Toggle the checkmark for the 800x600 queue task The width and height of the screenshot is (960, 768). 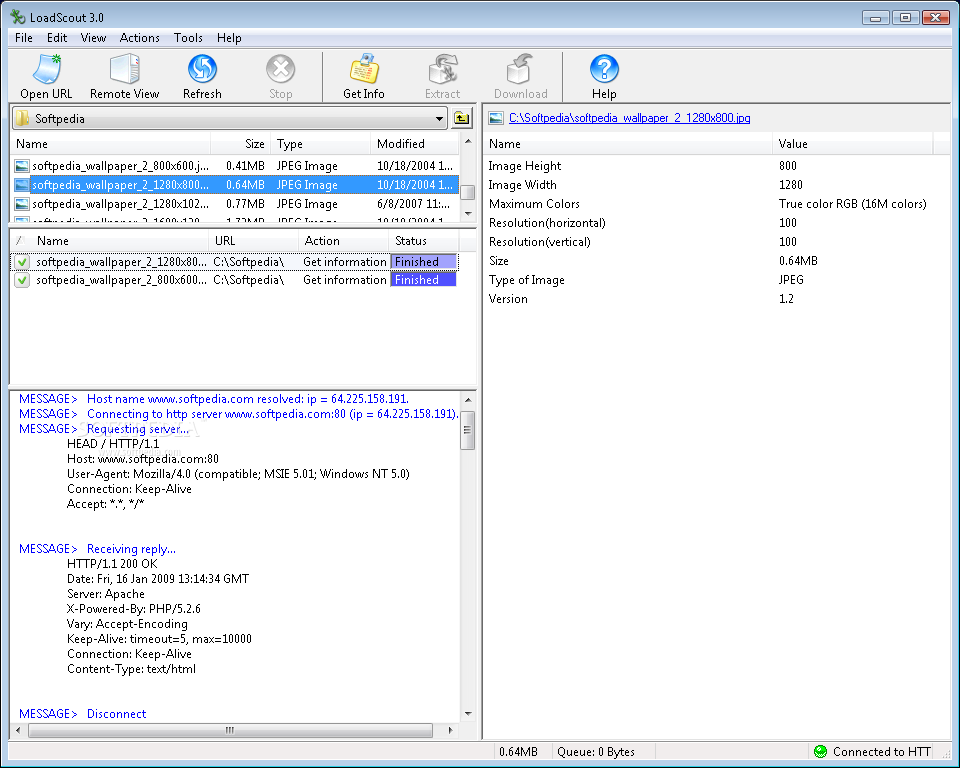[x=22, y=280]
